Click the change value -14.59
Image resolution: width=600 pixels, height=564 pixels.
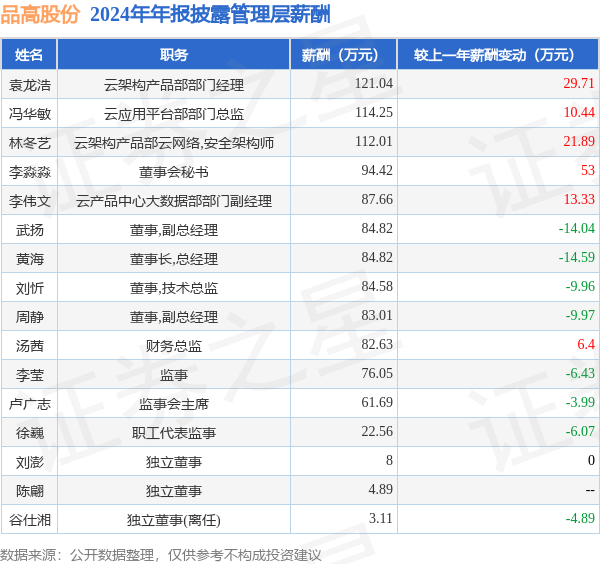576,258
